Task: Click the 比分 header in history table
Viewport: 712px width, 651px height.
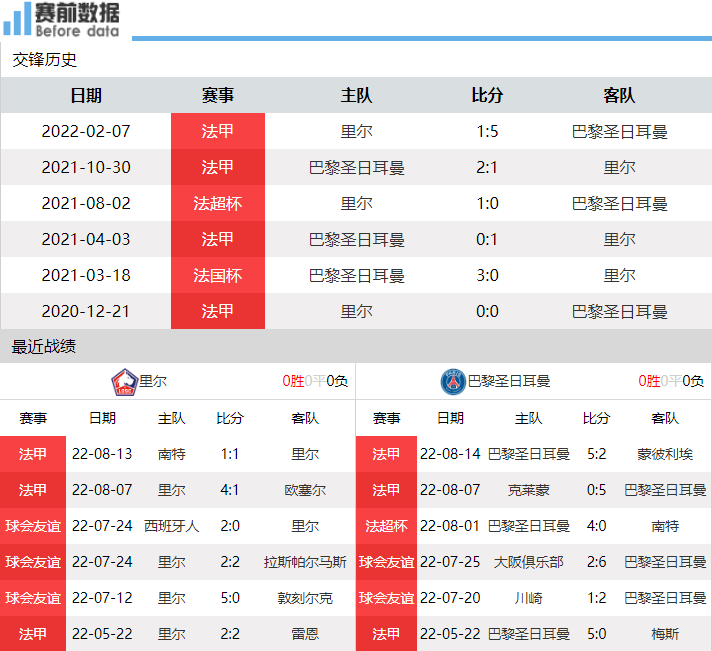Action: pos(487,95)
